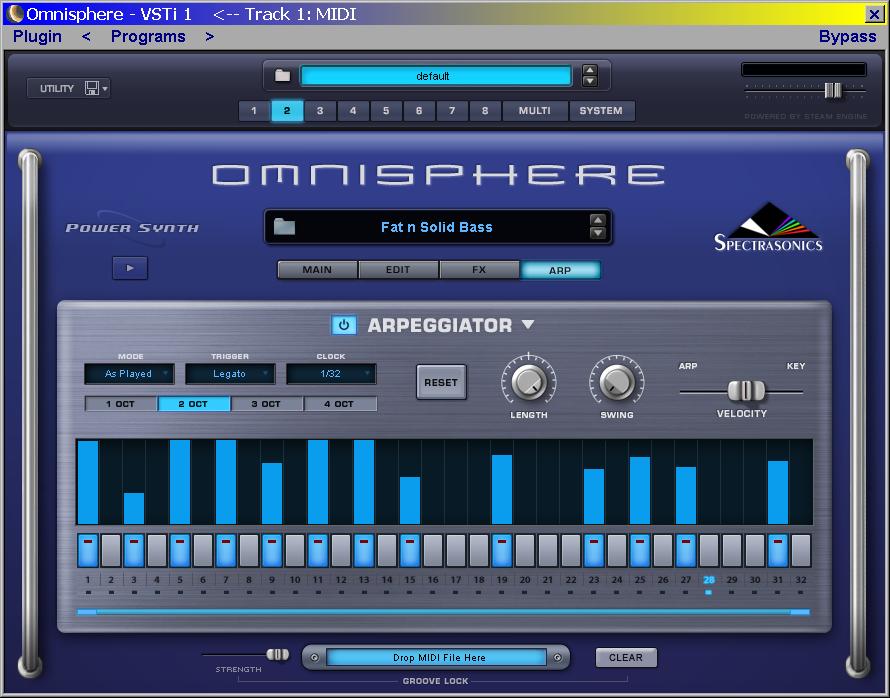This screenshot has width=890, height=698.
Task: Toggle arpeggiator step 32 button
Action: 801,550
